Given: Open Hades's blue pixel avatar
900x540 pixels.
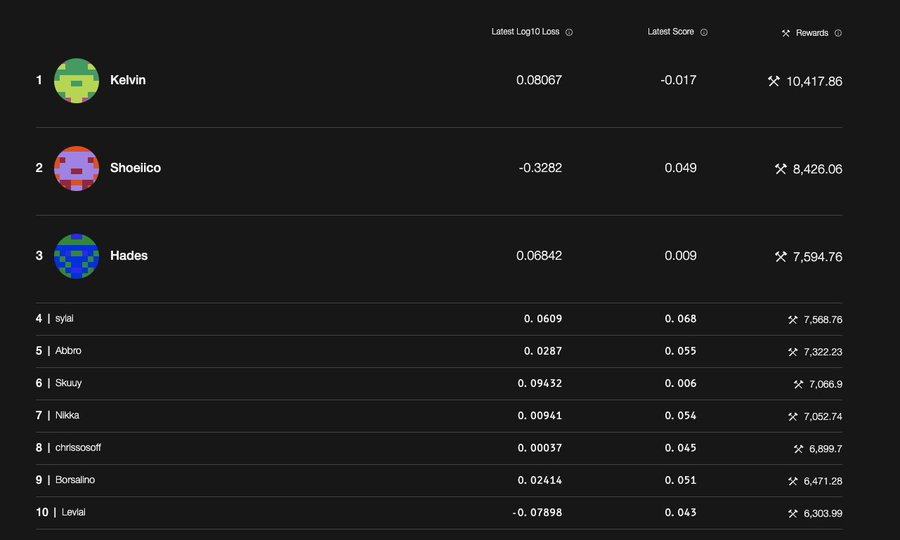Looking at the screenshot, I should click(76, 257).
